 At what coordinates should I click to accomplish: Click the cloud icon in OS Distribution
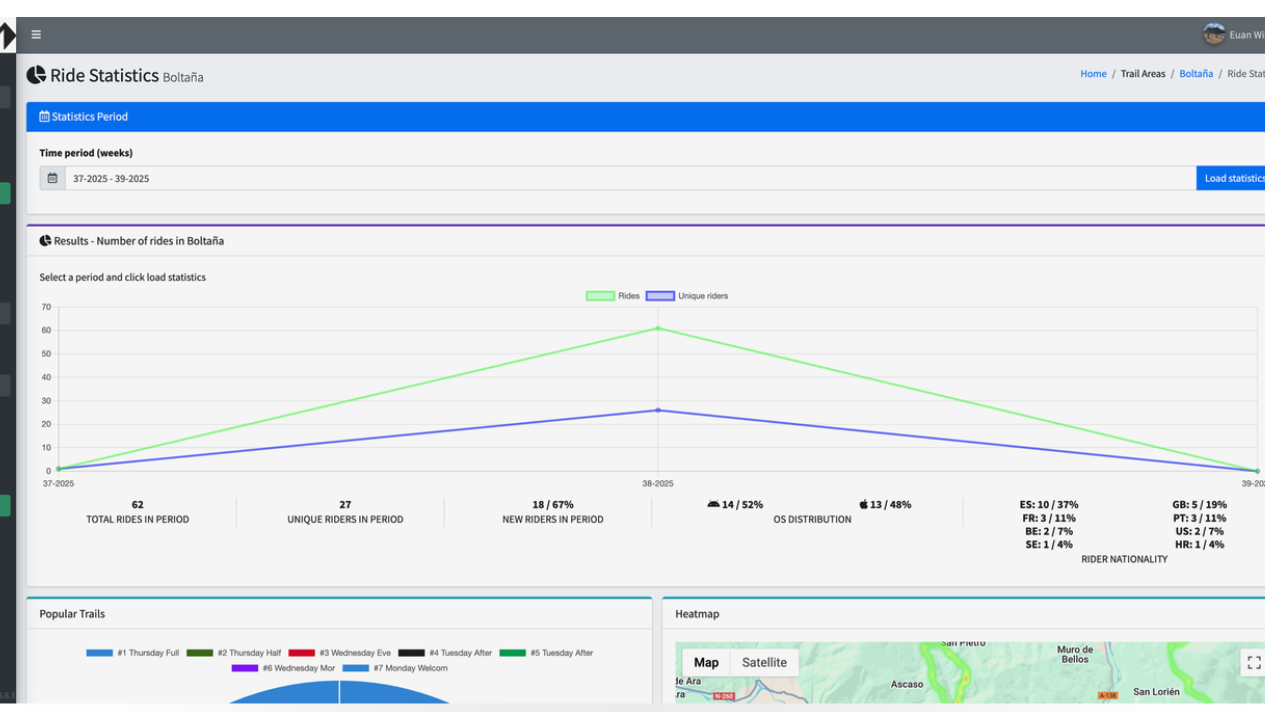click(712, 504)
